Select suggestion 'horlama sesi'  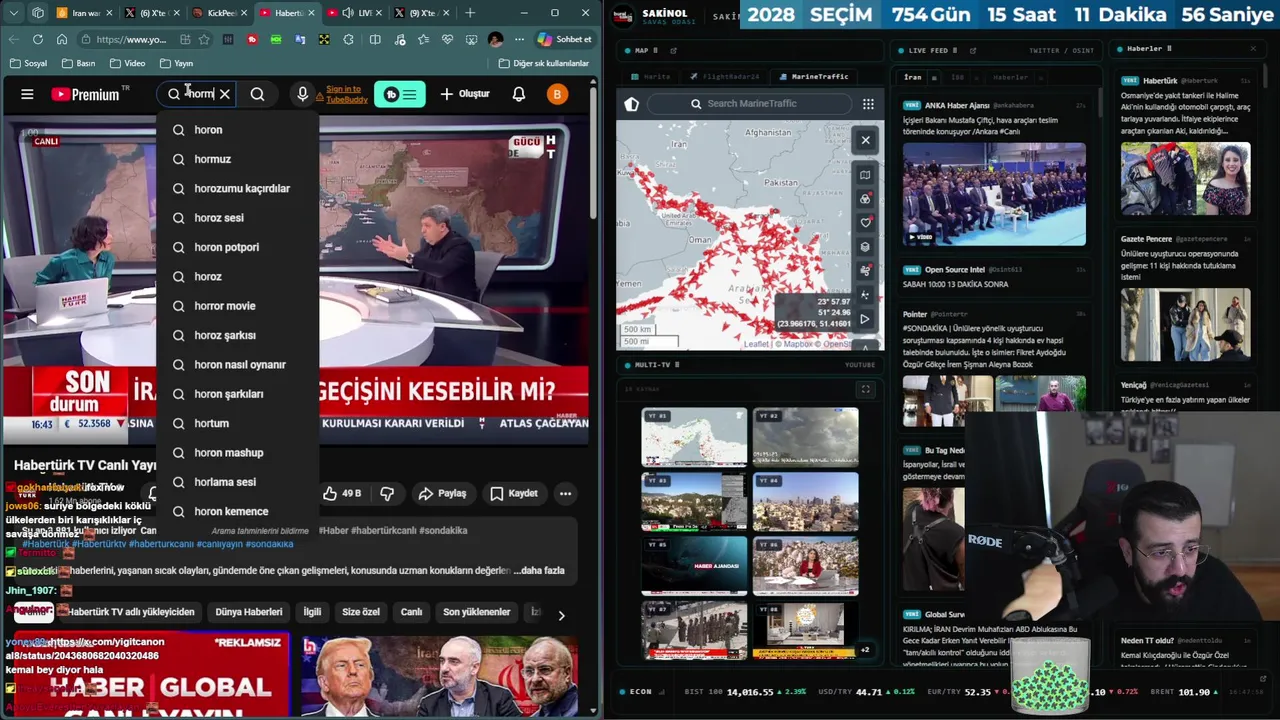point(238,482)
